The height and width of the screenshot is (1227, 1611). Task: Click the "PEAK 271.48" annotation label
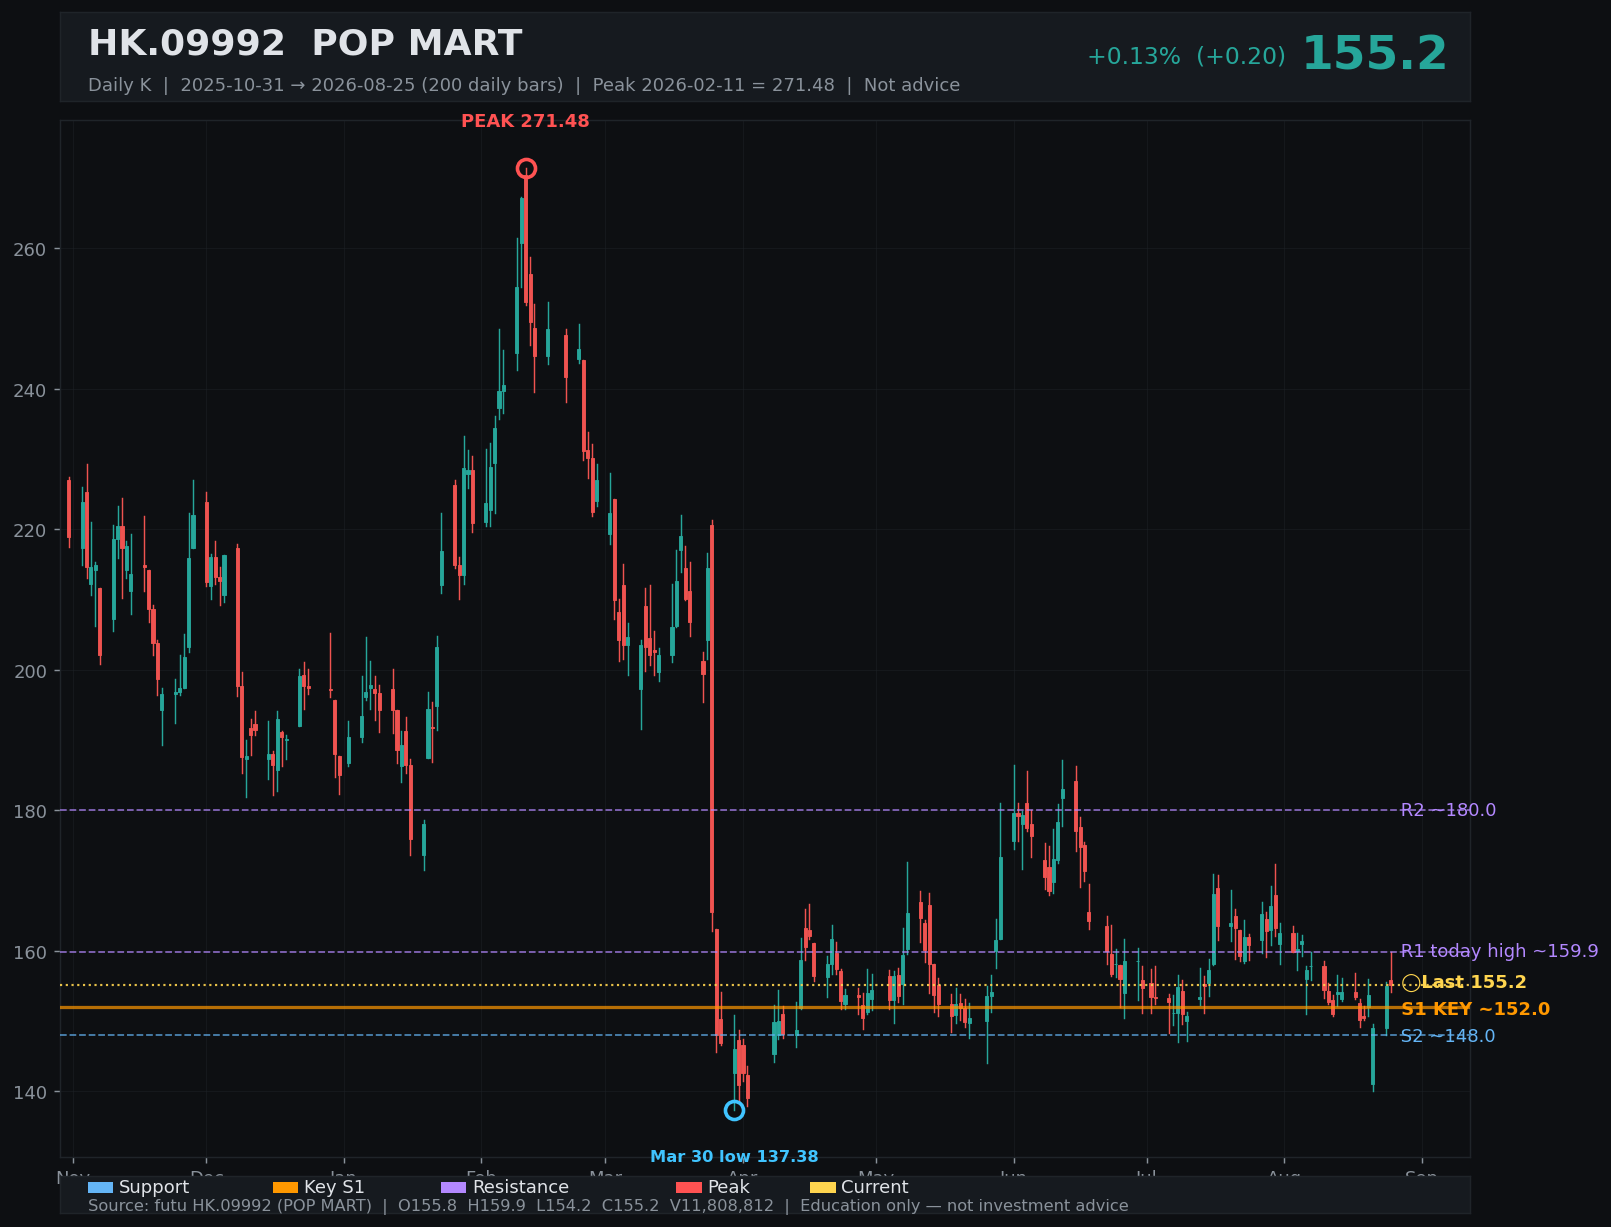tap(525, 121)
